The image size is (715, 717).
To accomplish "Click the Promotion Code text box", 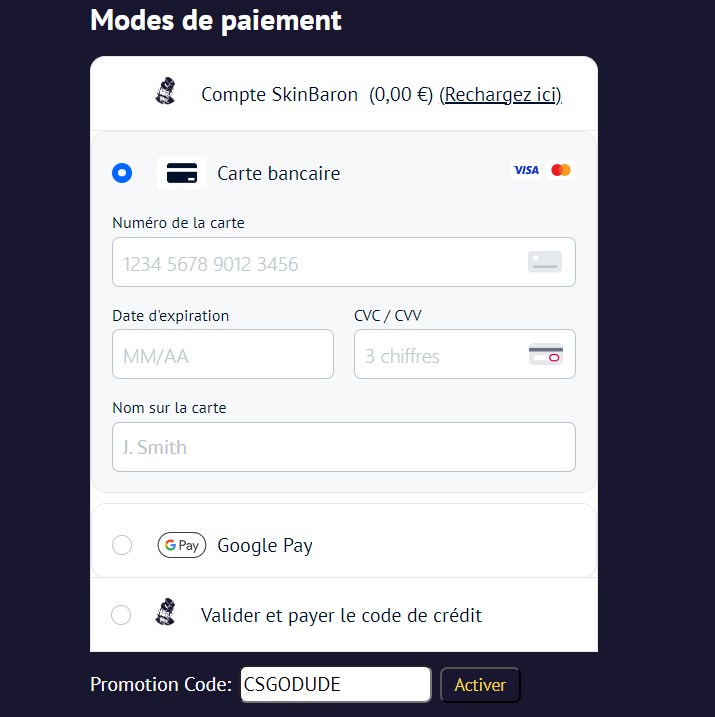I will pyautogui.click(x=335, y=685).
